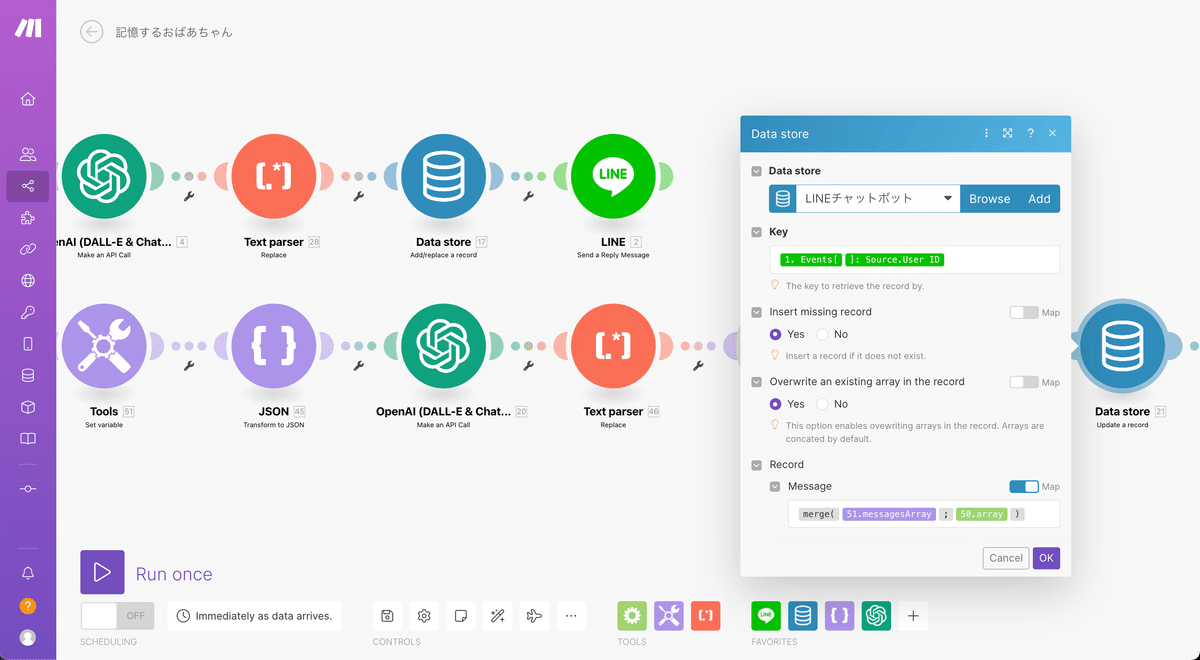Screen dimensions: 1200x660
Task: Collapse the Message field under Record
Action: pos(775,487)
